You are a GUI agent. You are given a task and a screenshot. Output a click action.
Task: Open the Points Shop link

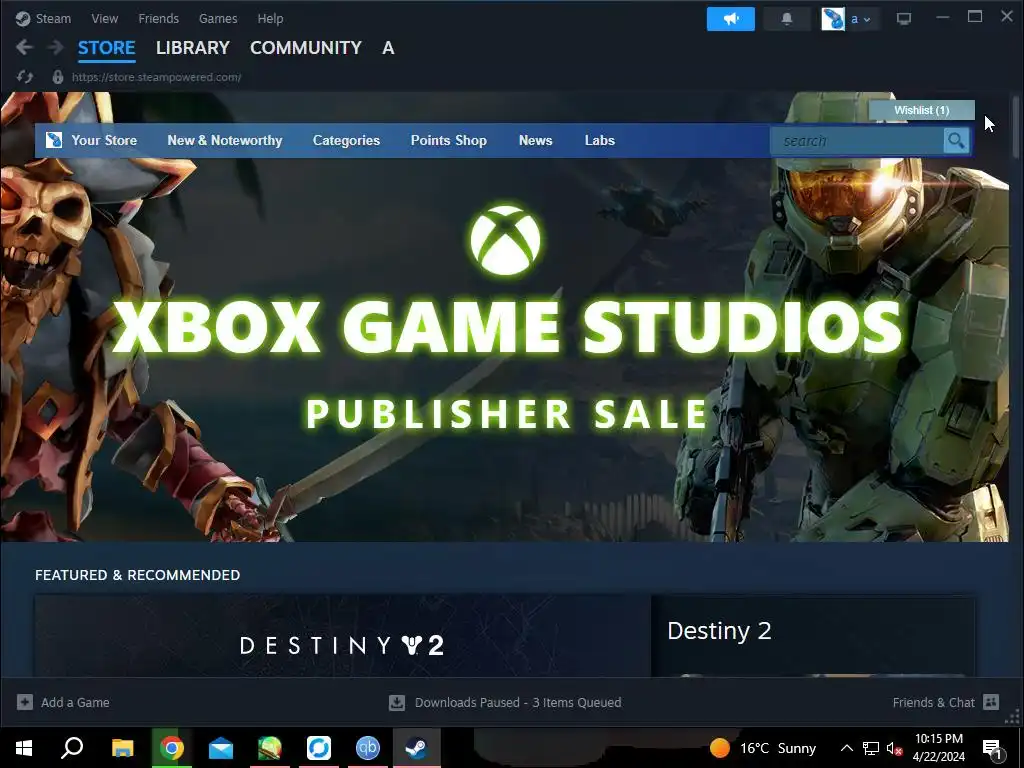(x=449, y=140)
